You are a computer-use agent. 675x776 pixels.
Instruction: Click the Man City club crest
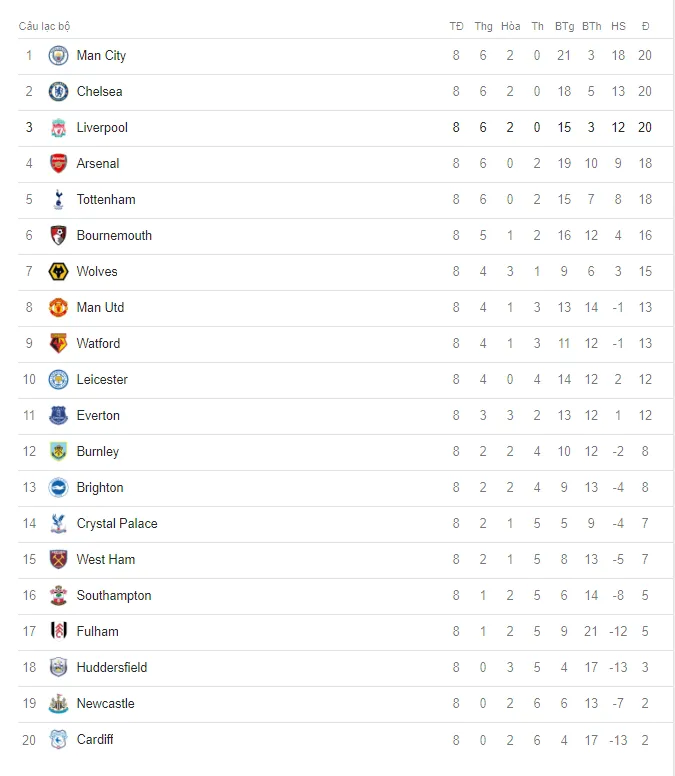58,55
